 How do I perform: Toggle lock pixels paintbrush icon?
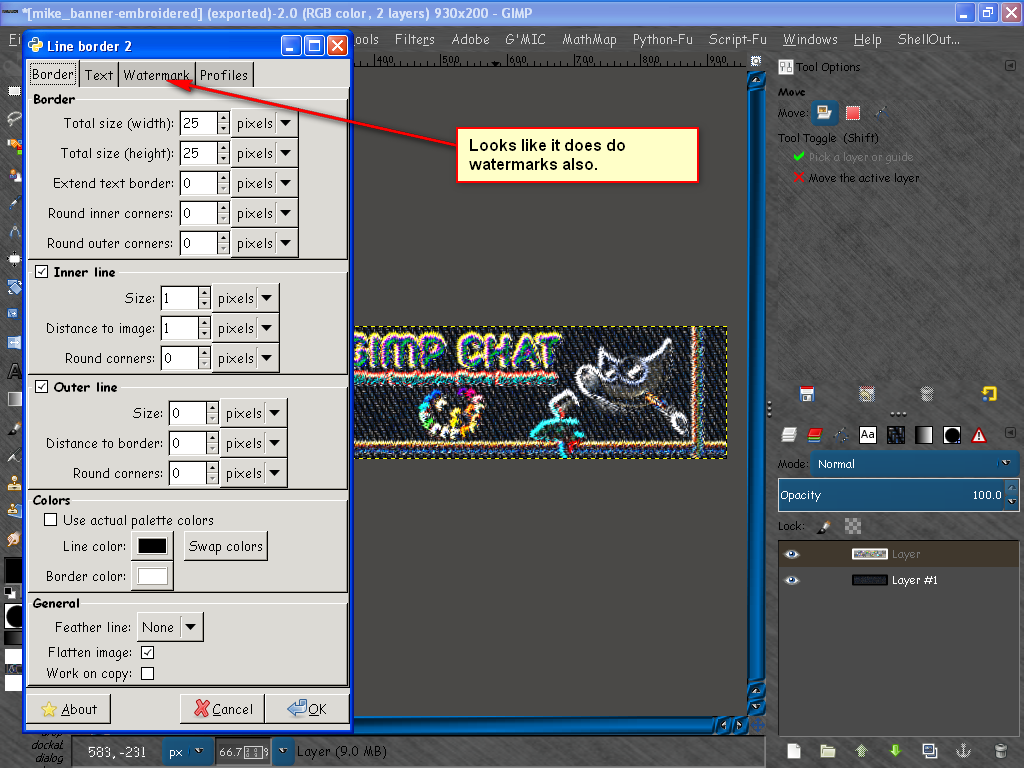click(824, 526)
